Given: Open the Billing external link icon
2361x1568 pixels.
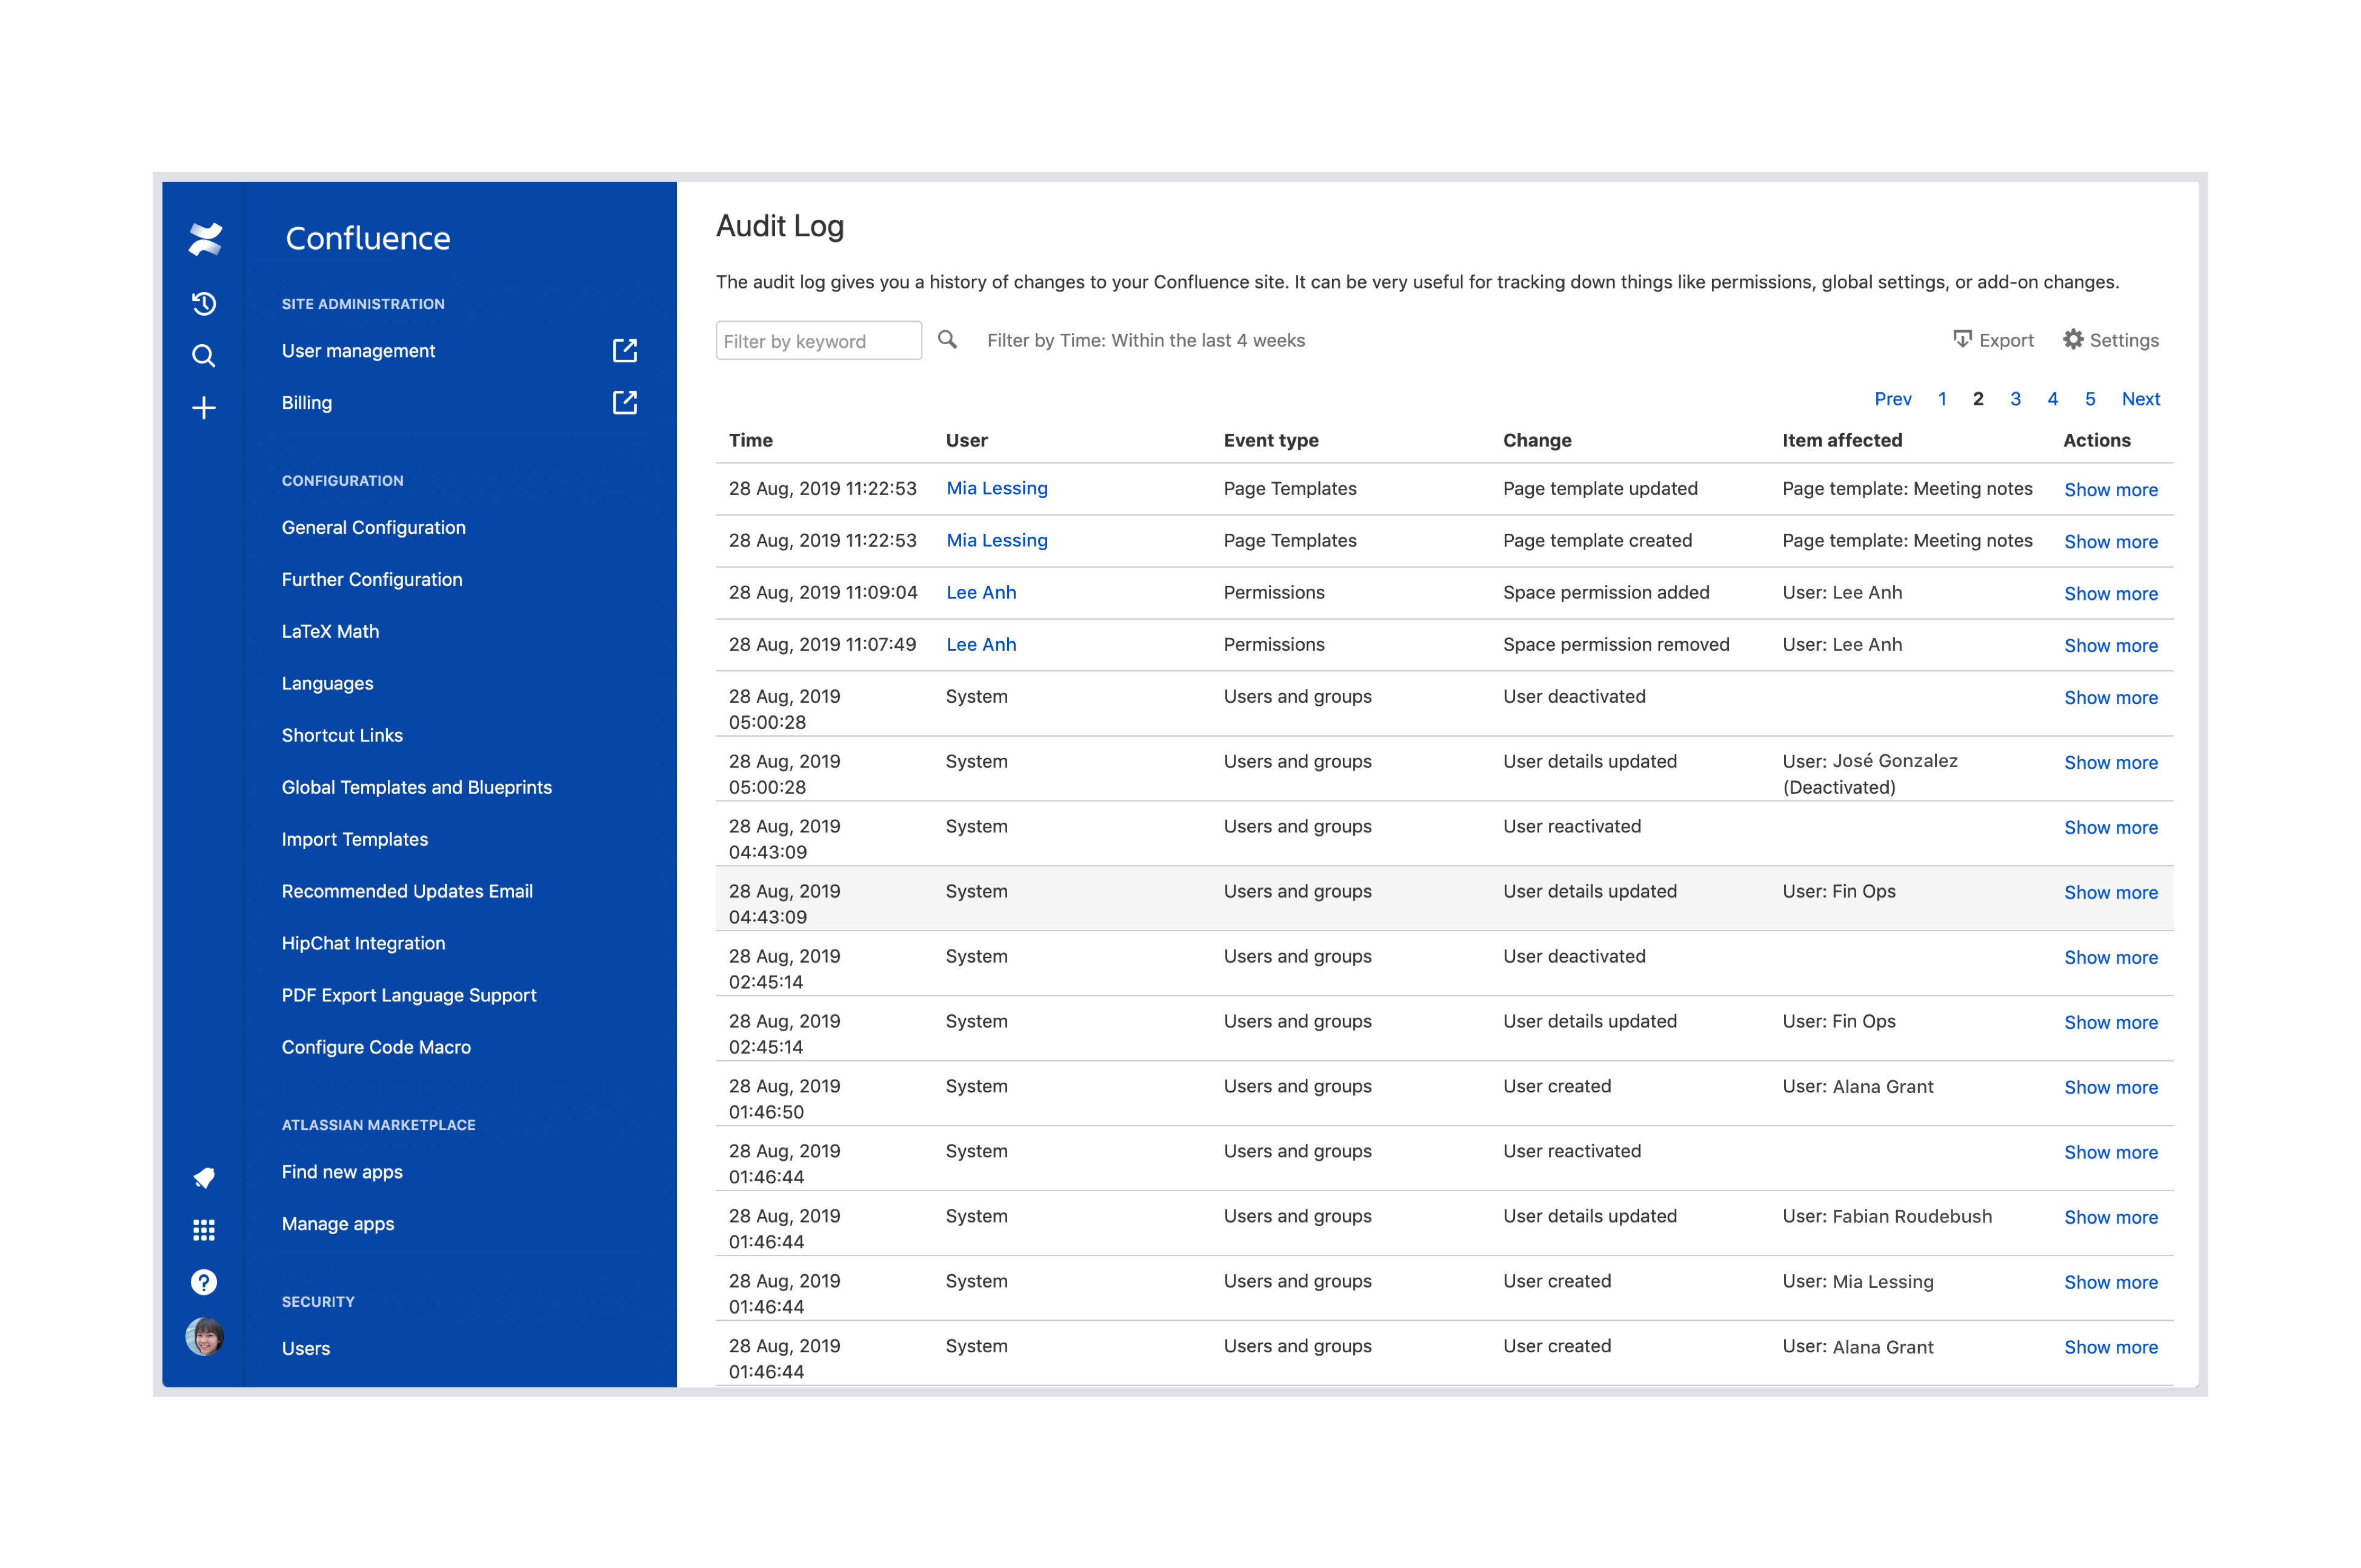Looking at the screenshot, I should 624,403.
